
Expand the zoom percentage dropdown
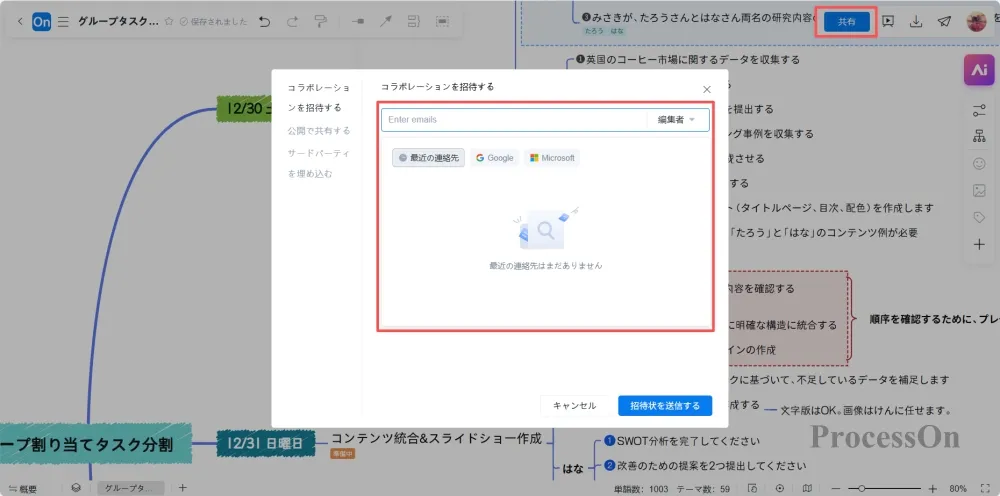point(957,489)
